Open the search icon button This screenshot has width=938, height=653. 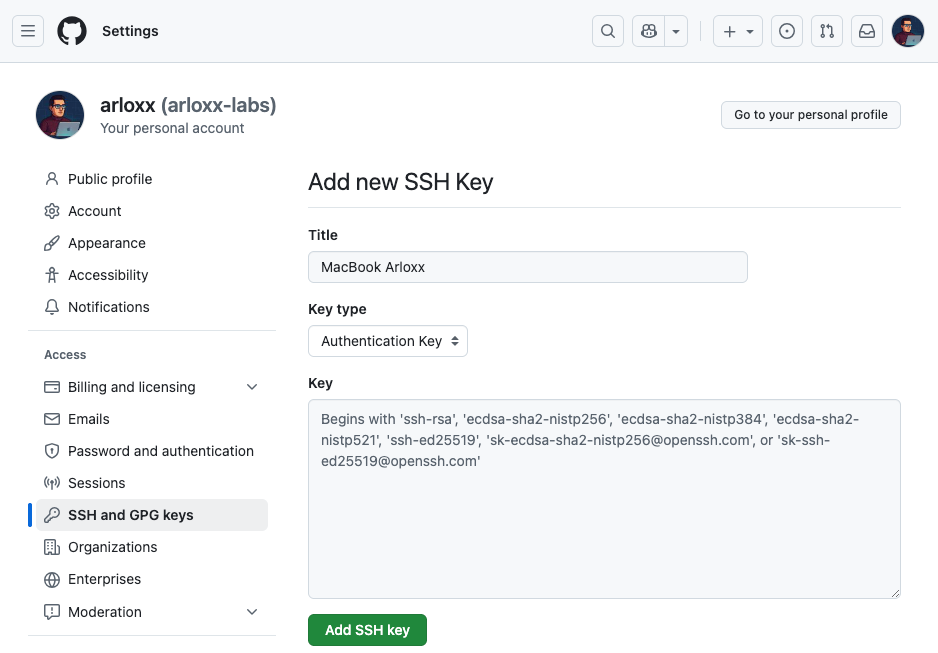pyautogui.click(x=608, y=31)
